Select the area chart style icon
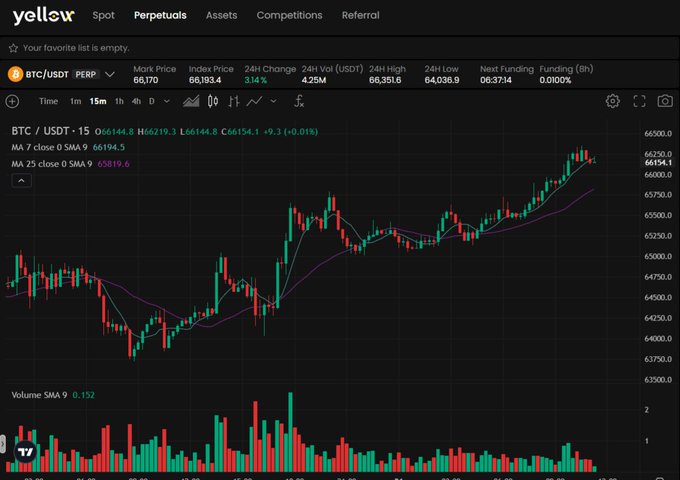680x480 pixels. 191,101
